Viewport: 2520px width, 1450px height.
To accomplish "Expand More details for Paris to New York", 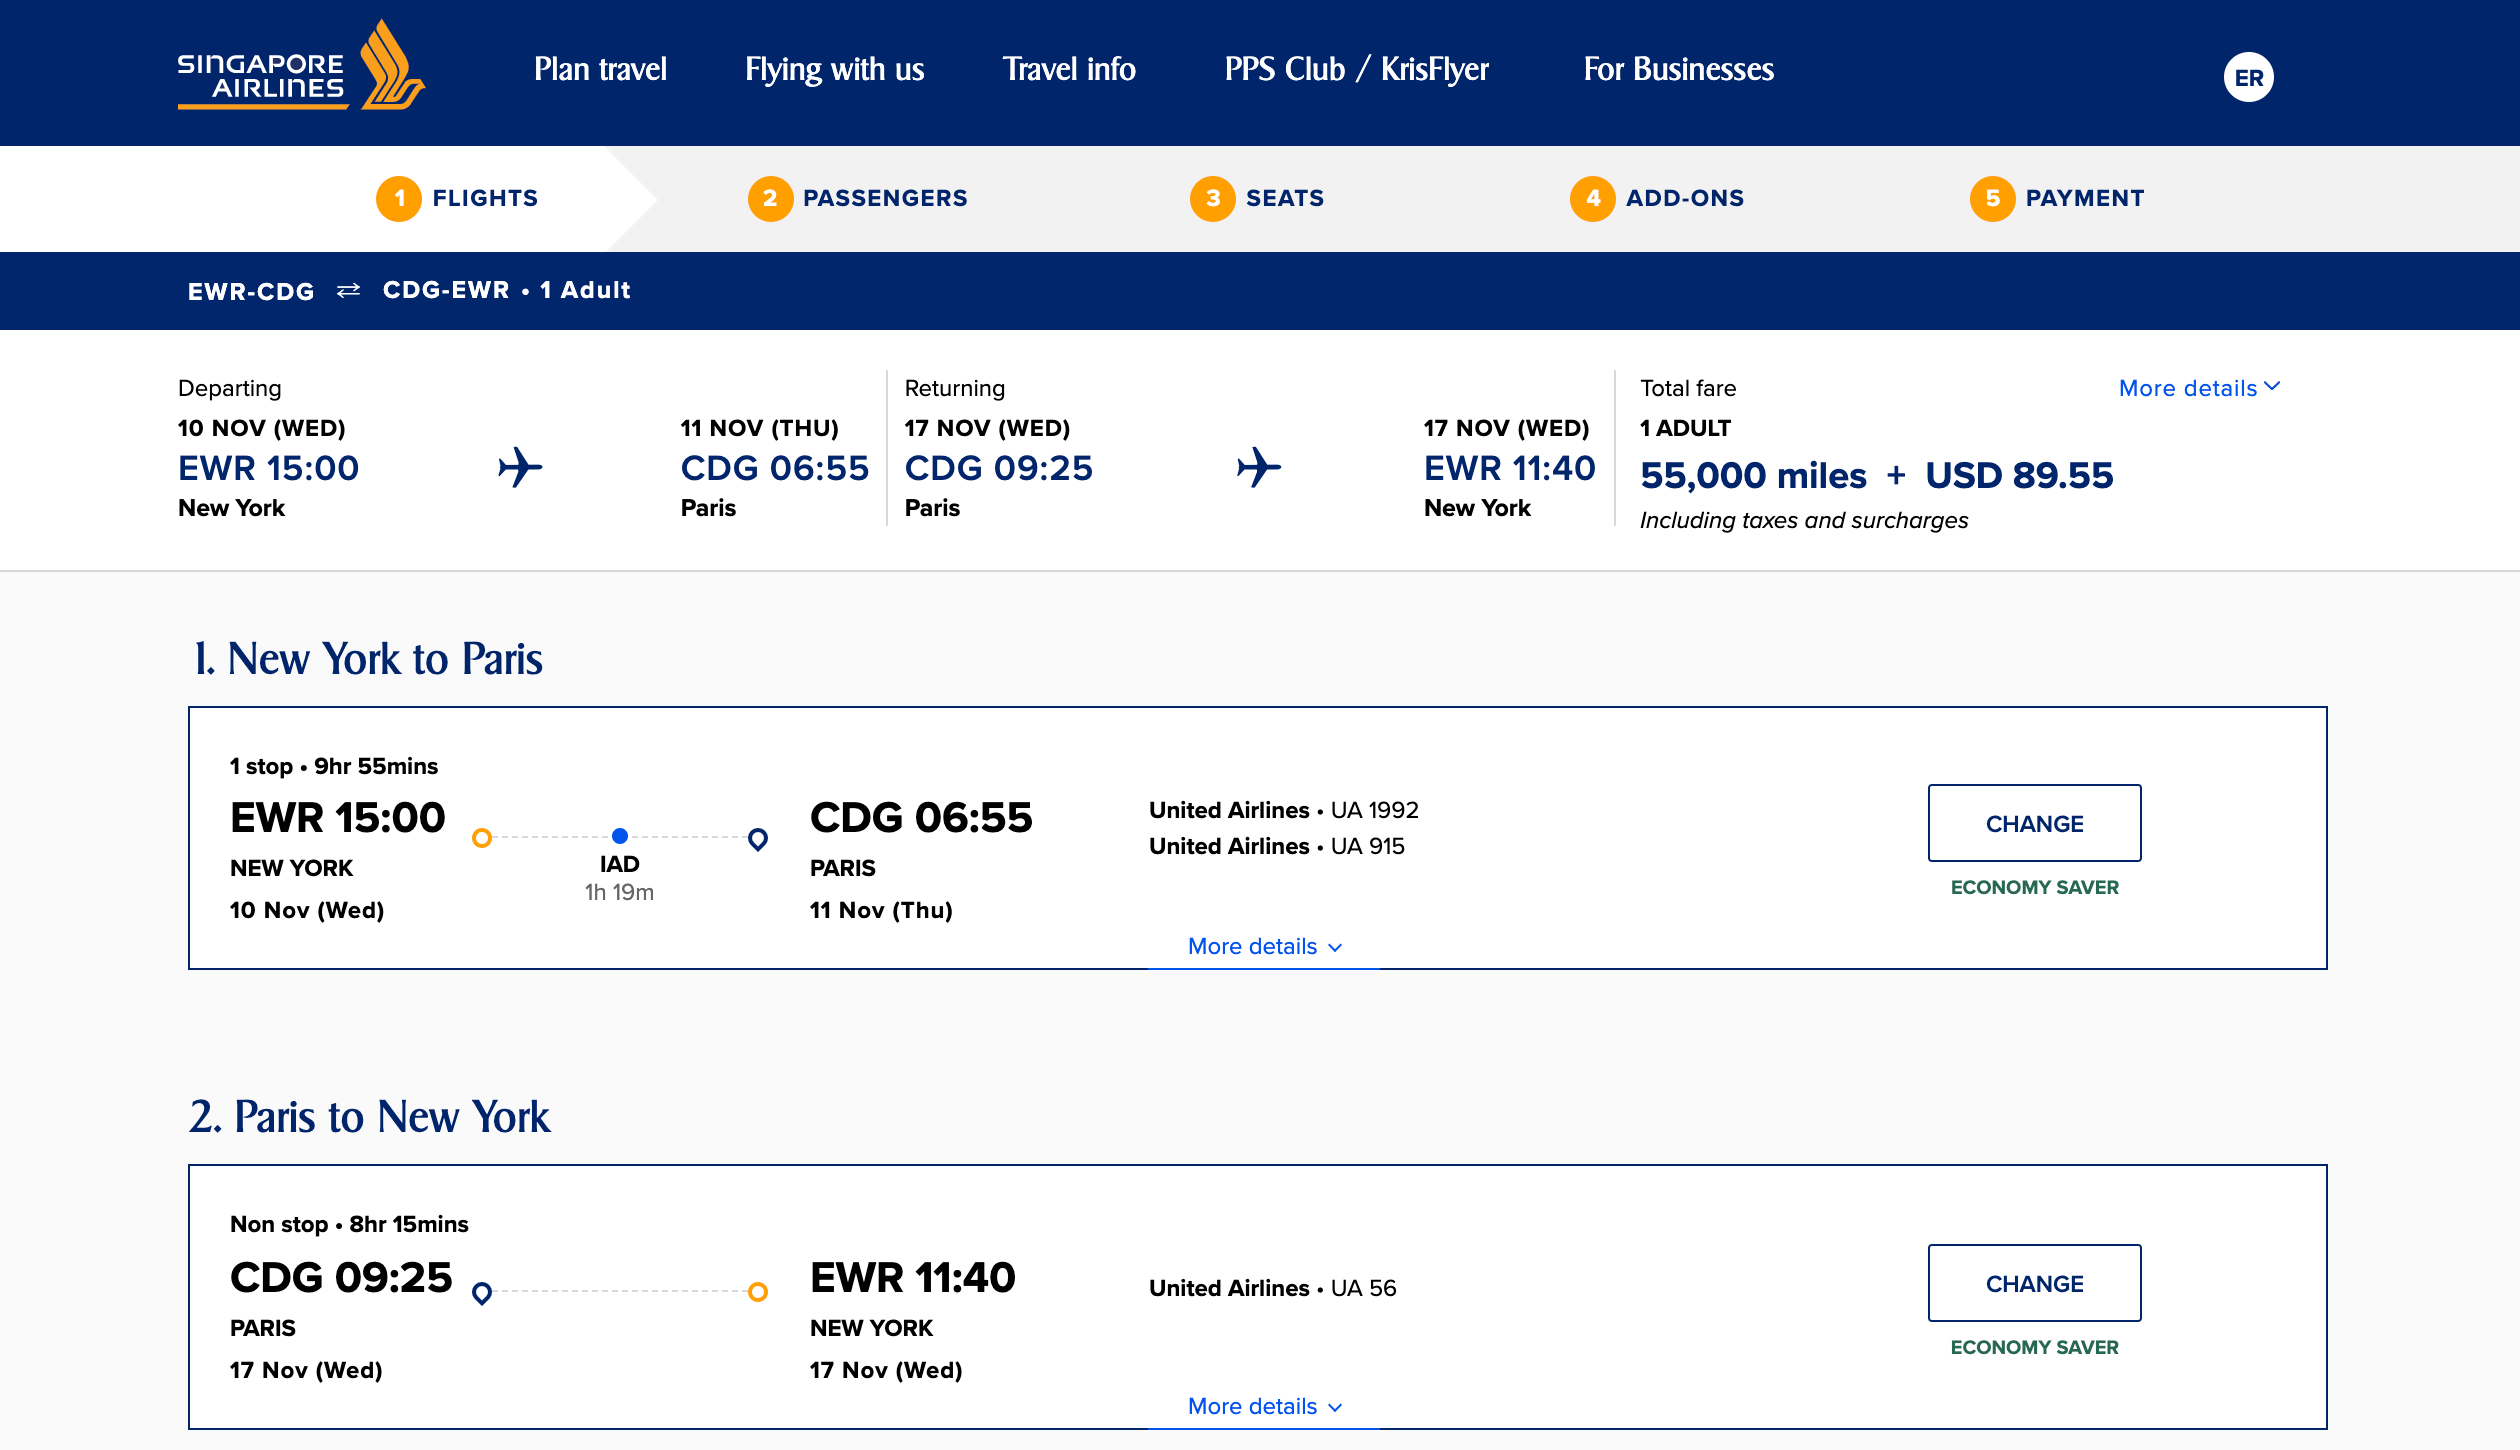I will click(x=1264, y=1406).
